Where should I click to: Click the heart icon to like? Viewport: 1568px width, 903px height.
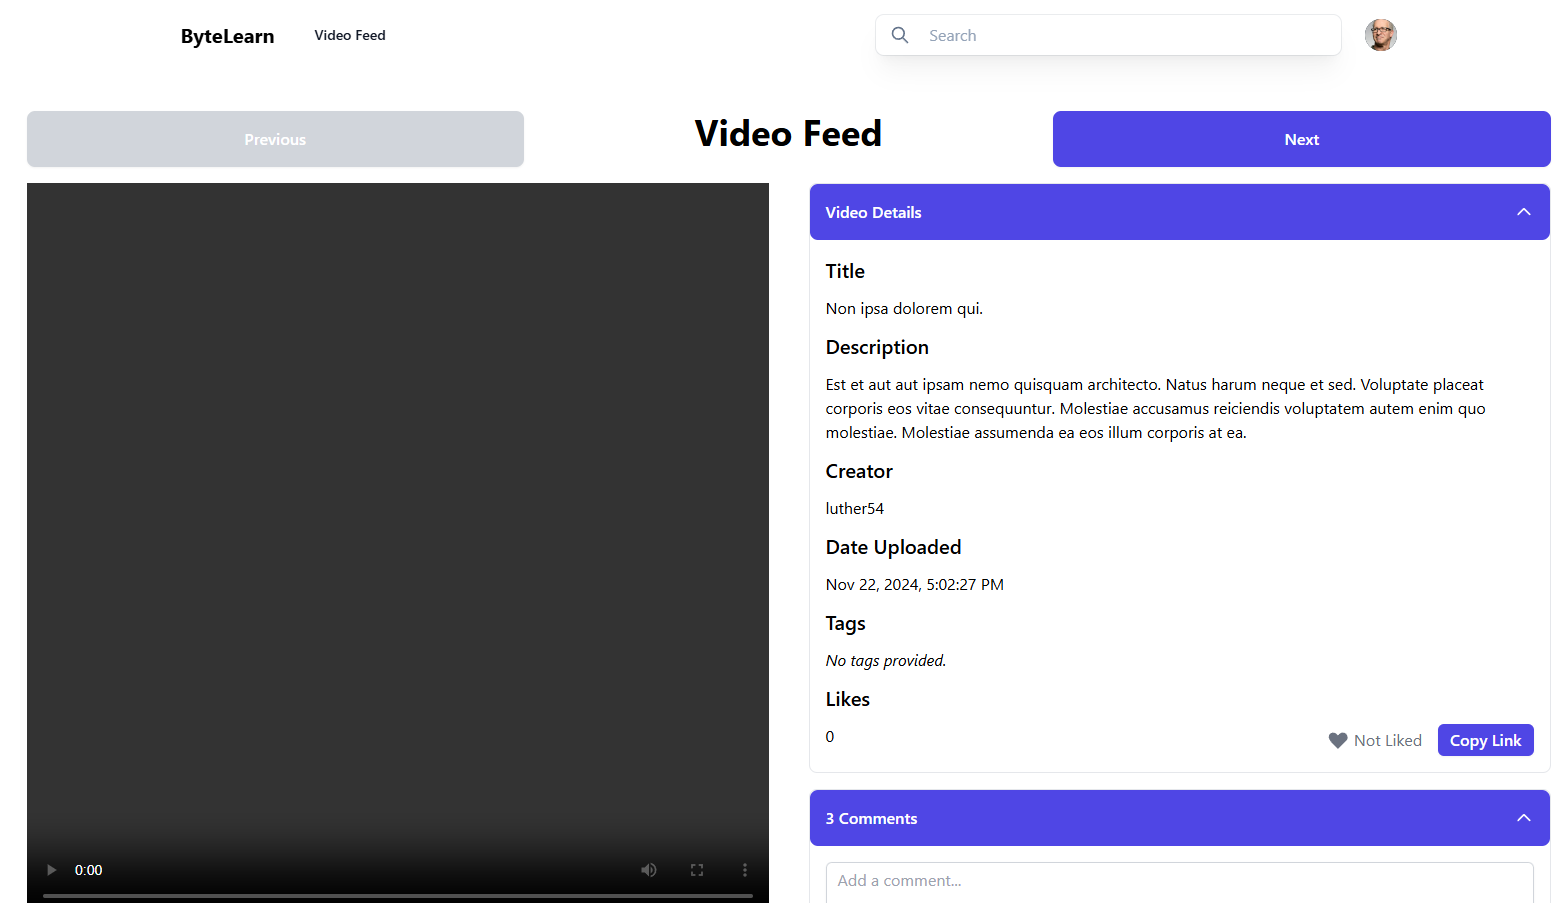click(x=1337, y=741)
